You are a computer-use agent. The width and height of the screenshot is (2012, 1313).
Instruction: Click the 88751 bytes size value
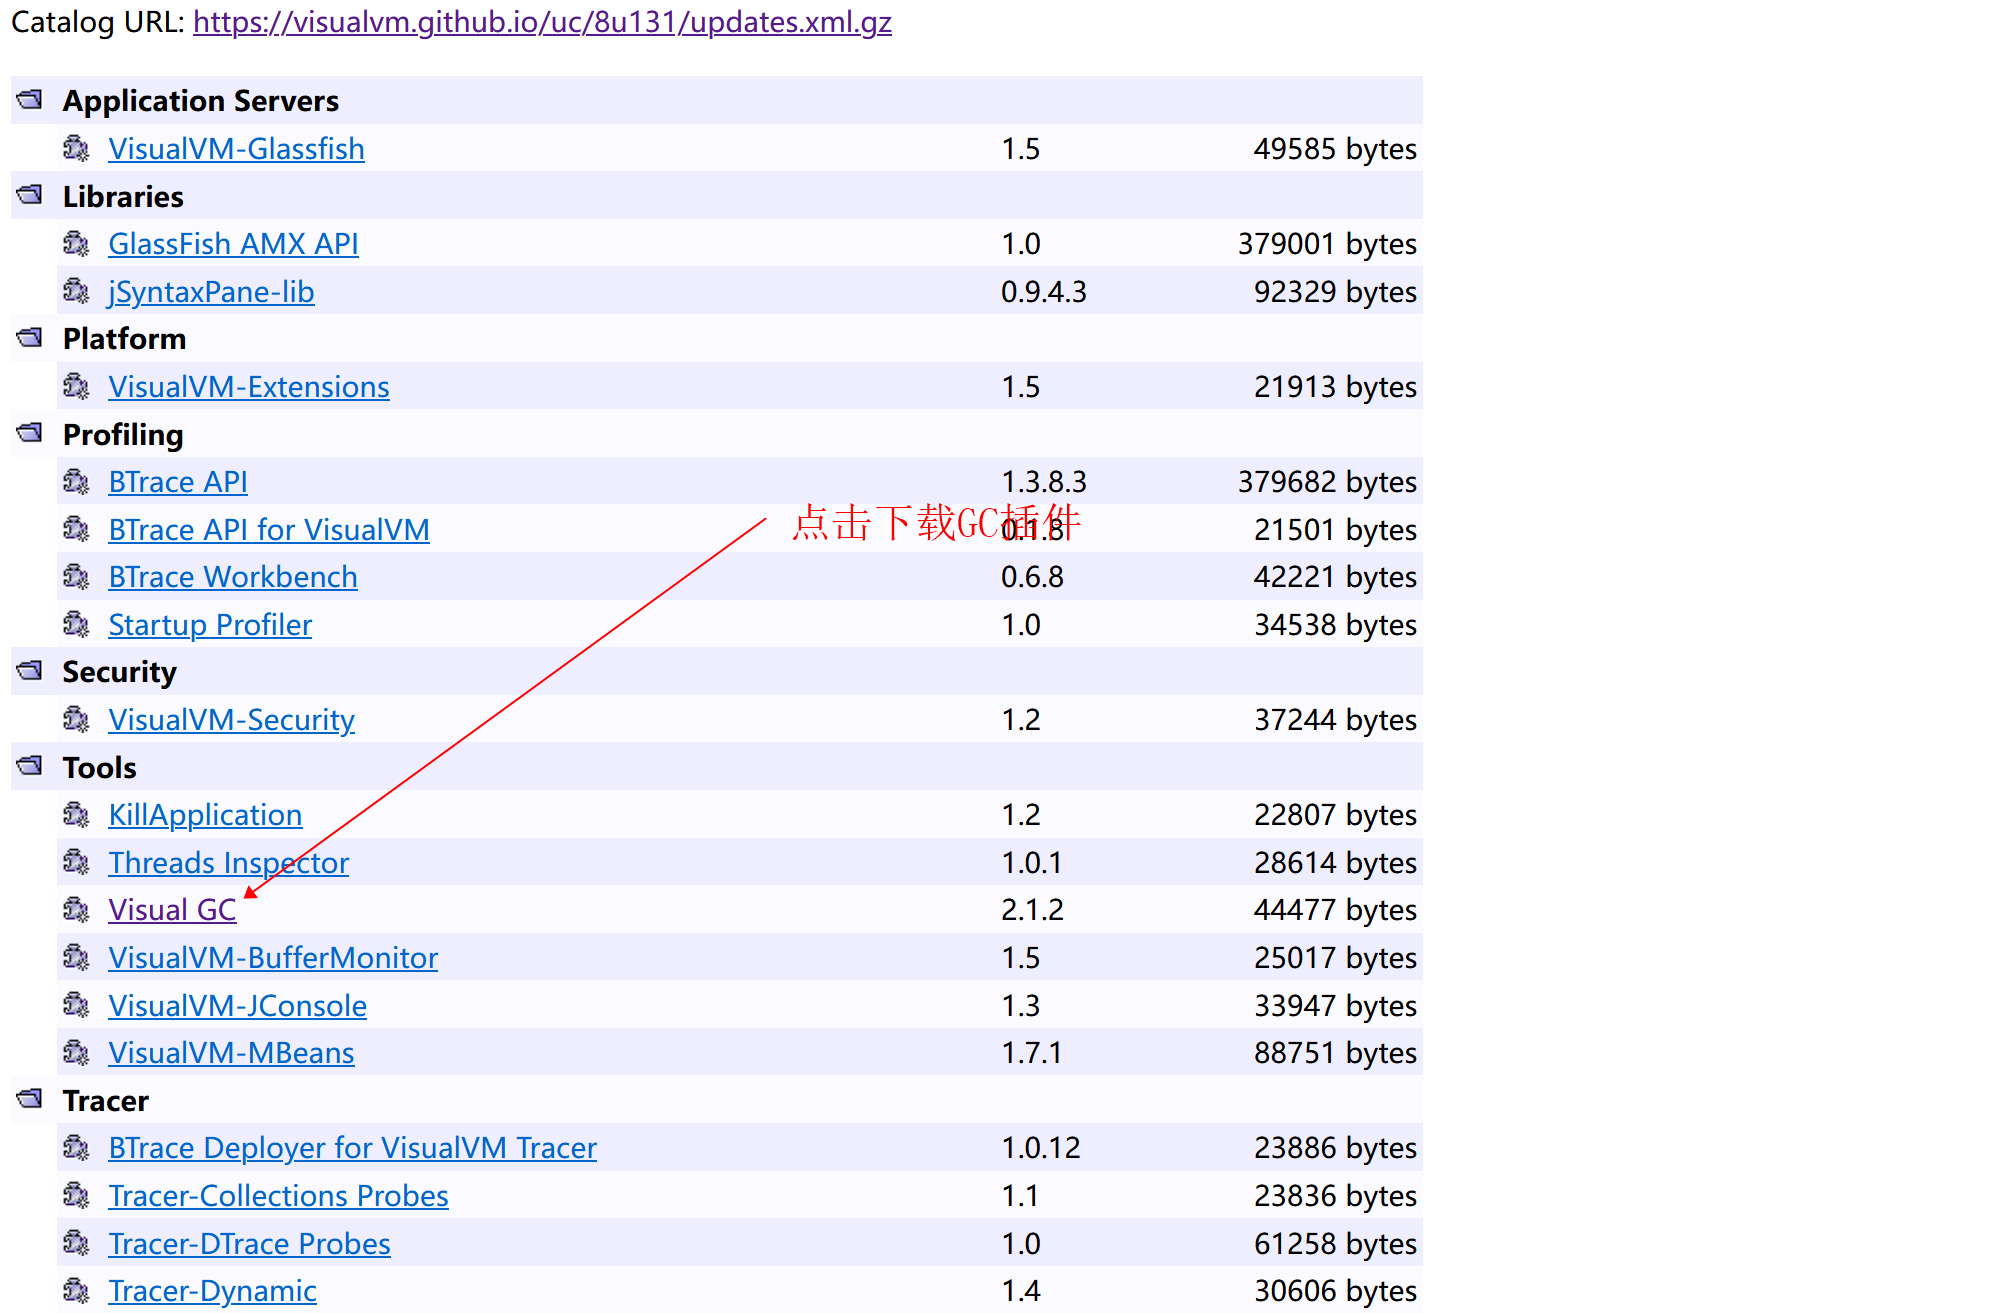(x=1335, y=1053)
